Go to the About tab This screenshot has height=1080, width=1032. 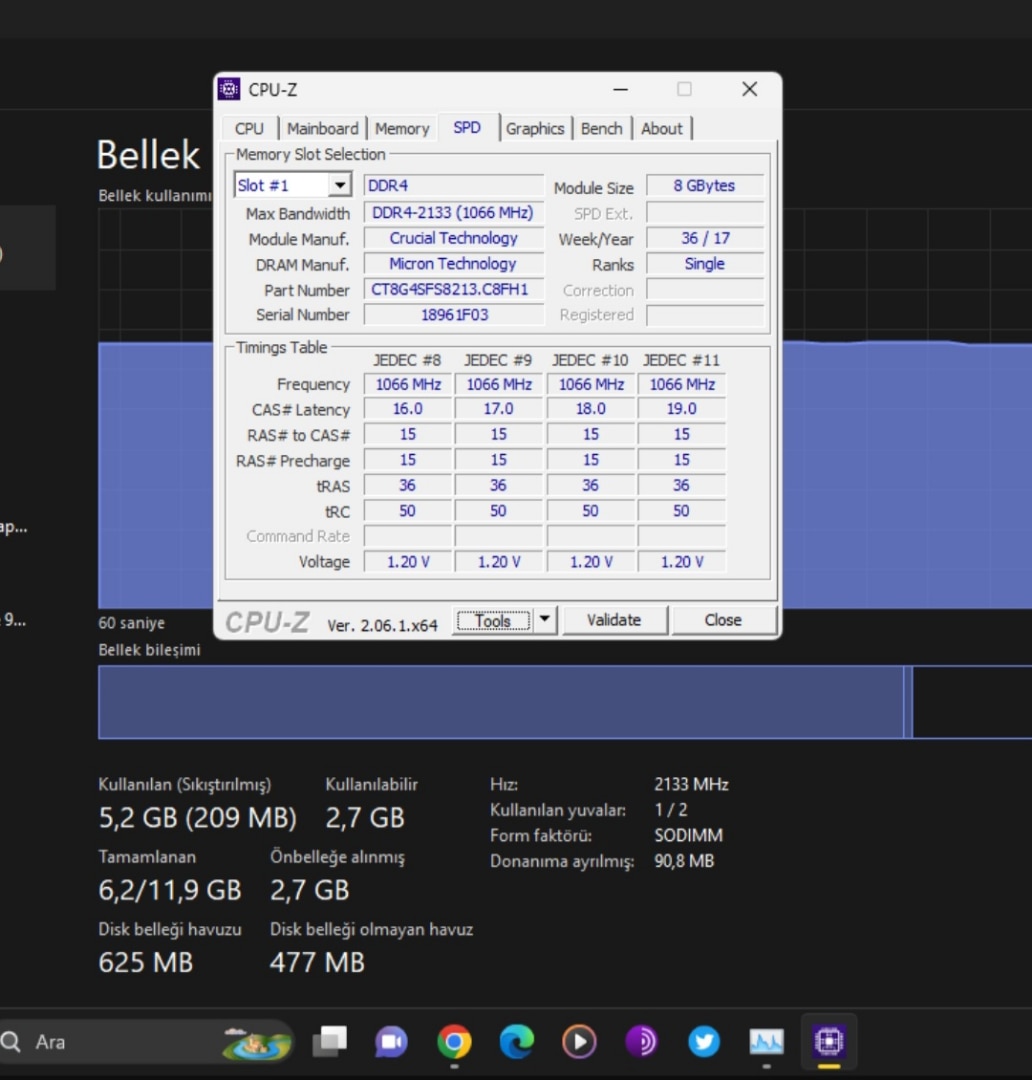click(662, 129)
